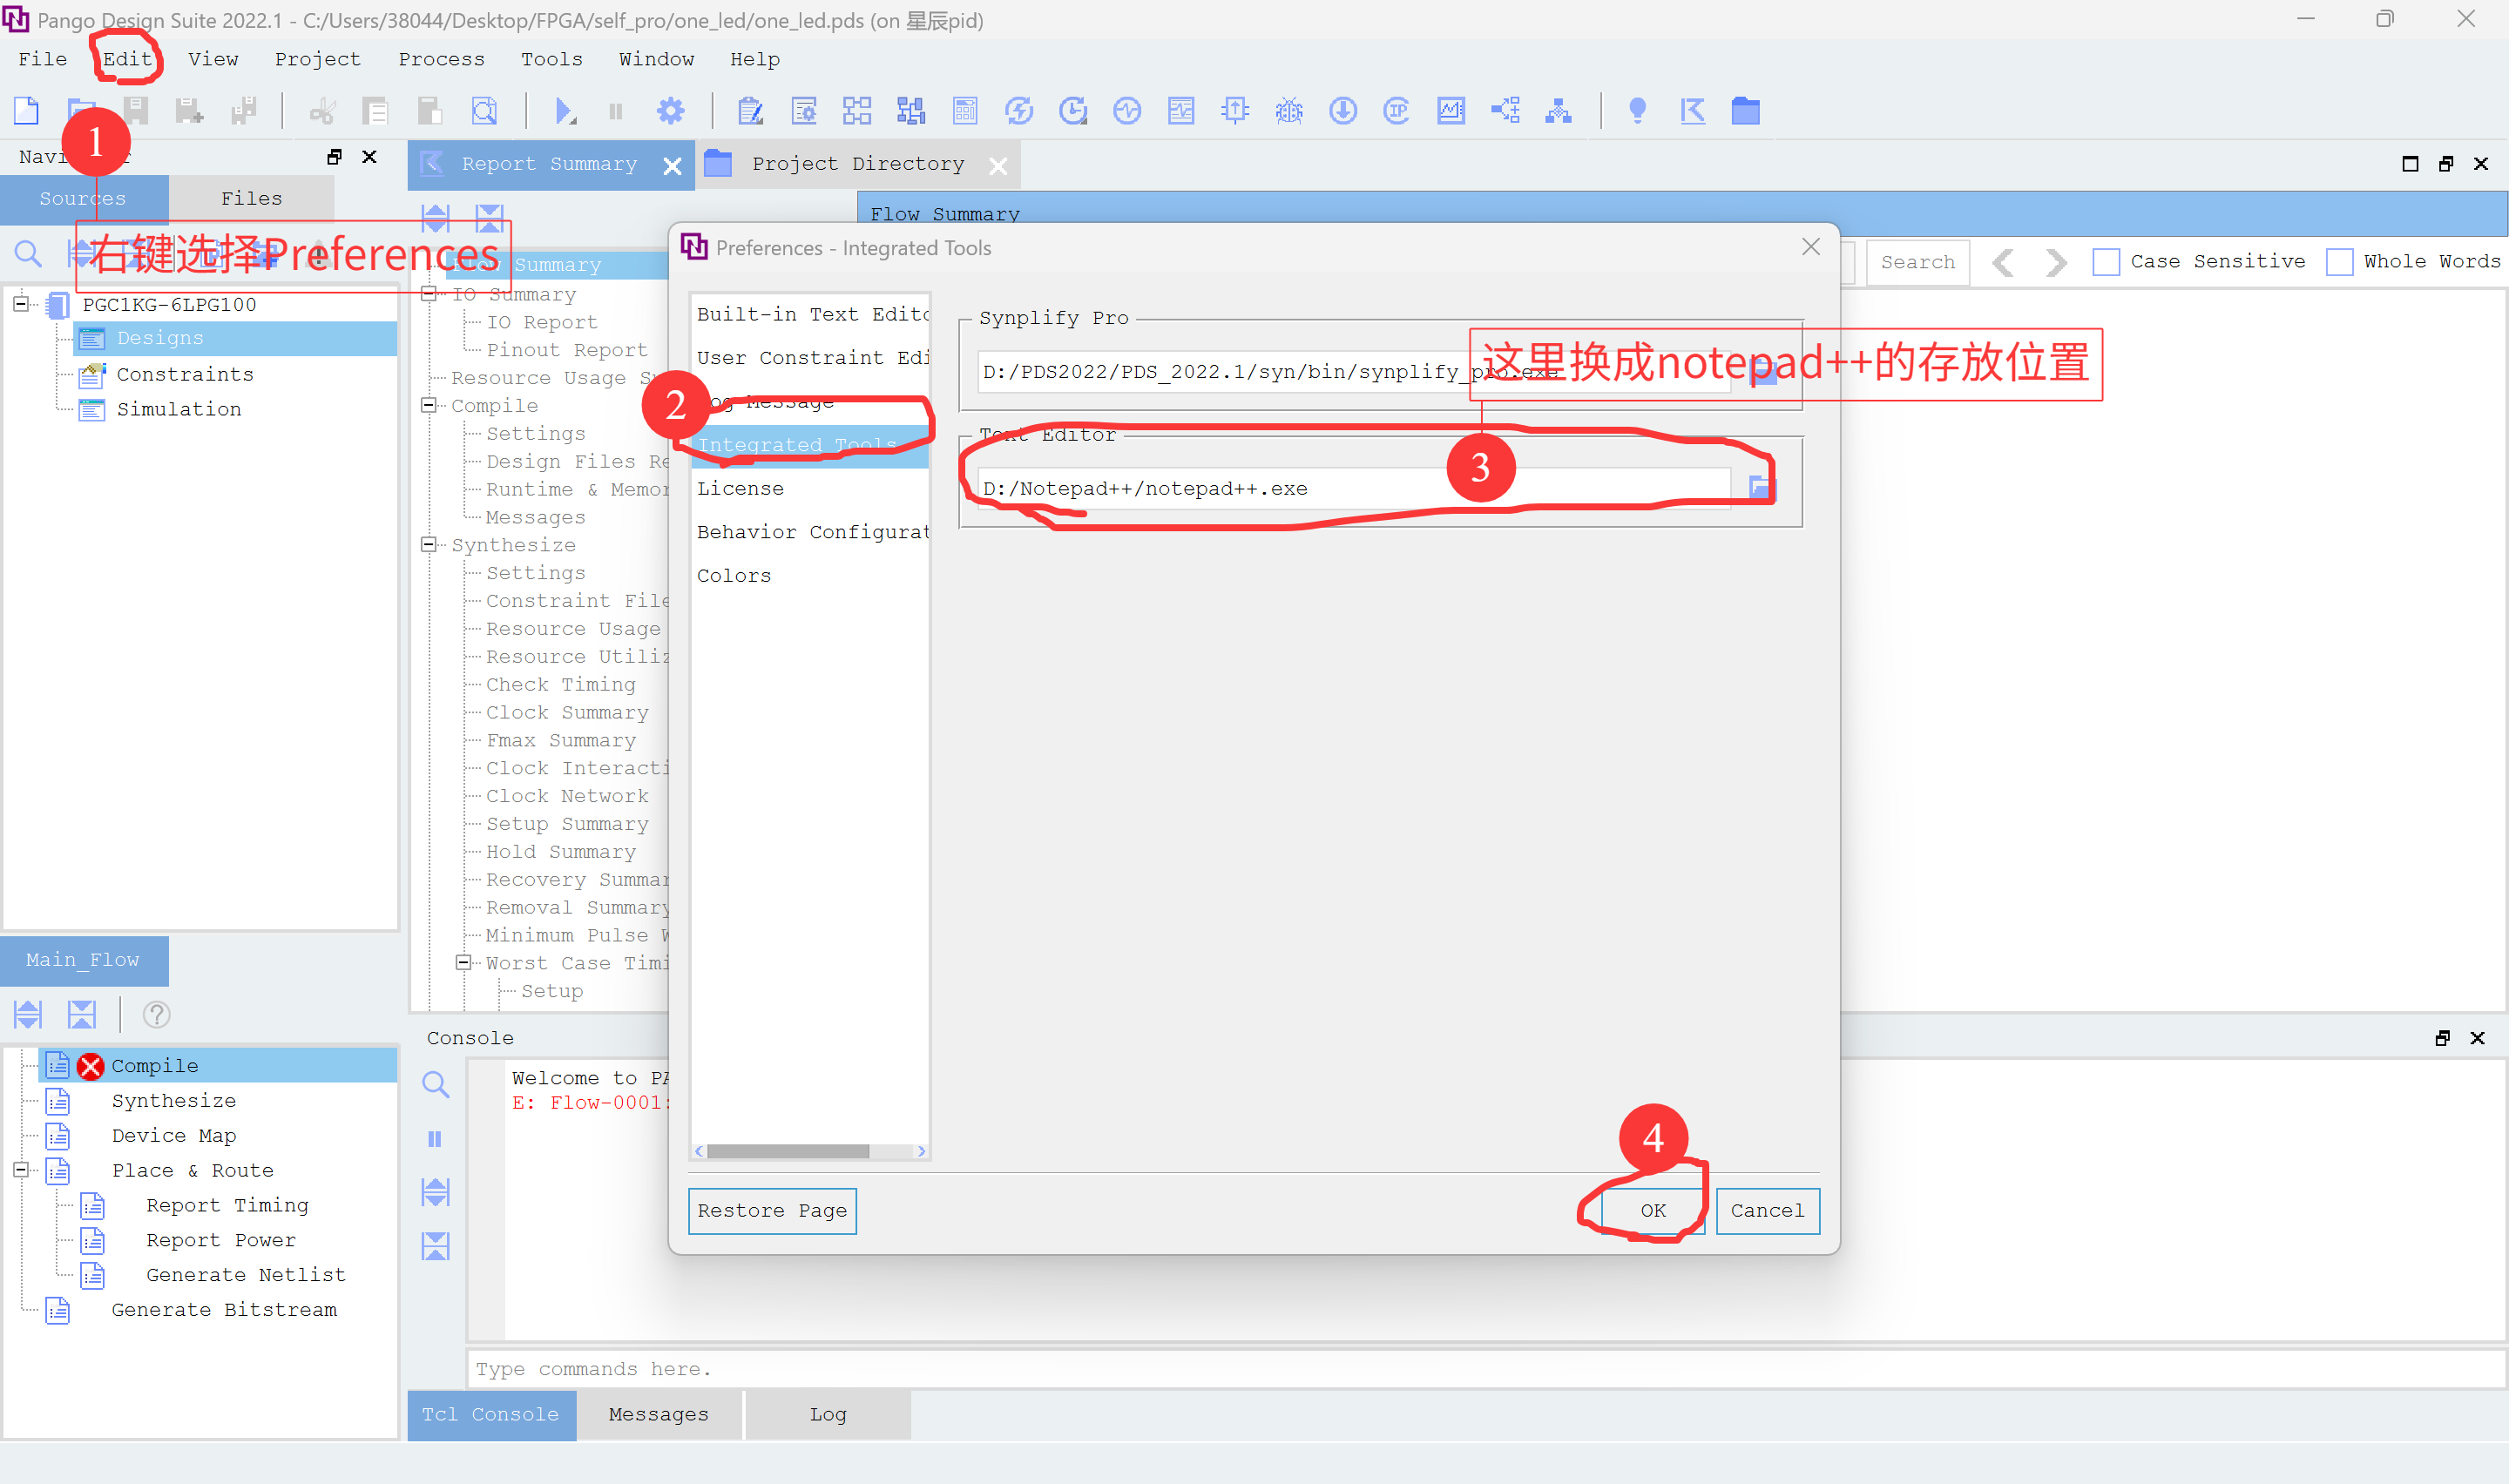This screenshot has width=2509, height=1484.
Task: Open project settings gear icon
Action: point(671,111)
